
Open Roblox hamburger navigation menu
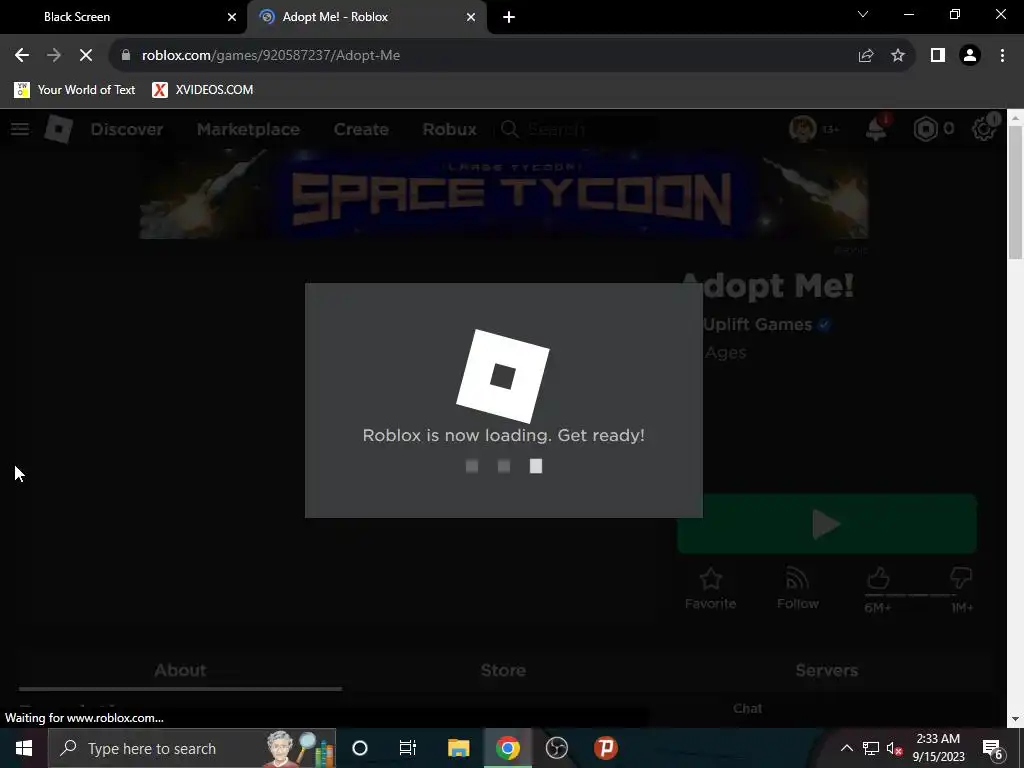pos(20,129)
